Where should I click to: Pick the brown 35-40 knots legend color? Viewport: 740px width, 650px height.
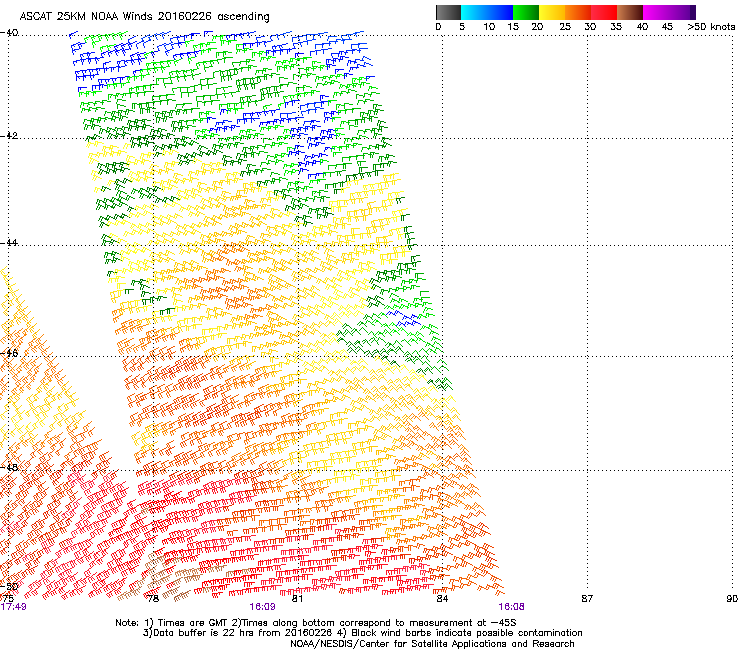point(630,12)
